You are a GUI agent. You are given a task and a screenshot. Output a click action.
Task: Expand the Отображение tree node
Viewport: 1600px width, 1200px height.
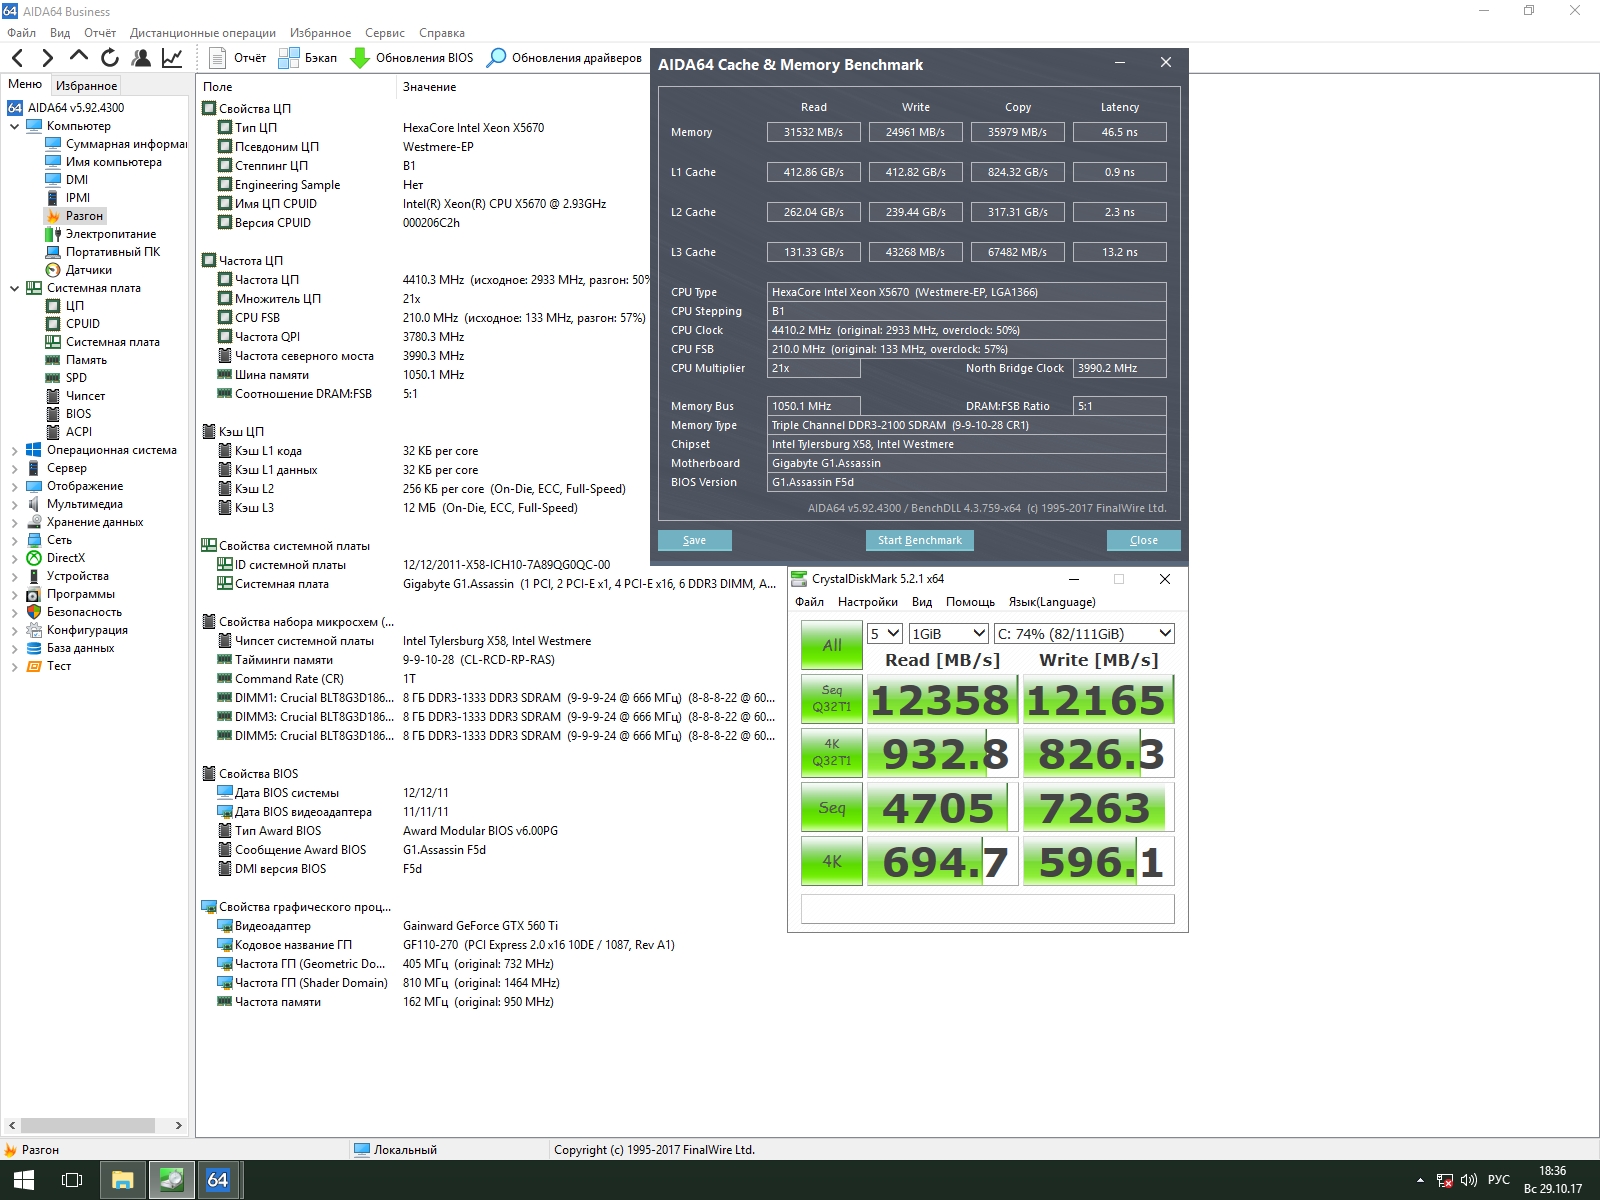[x=14, y=486]
